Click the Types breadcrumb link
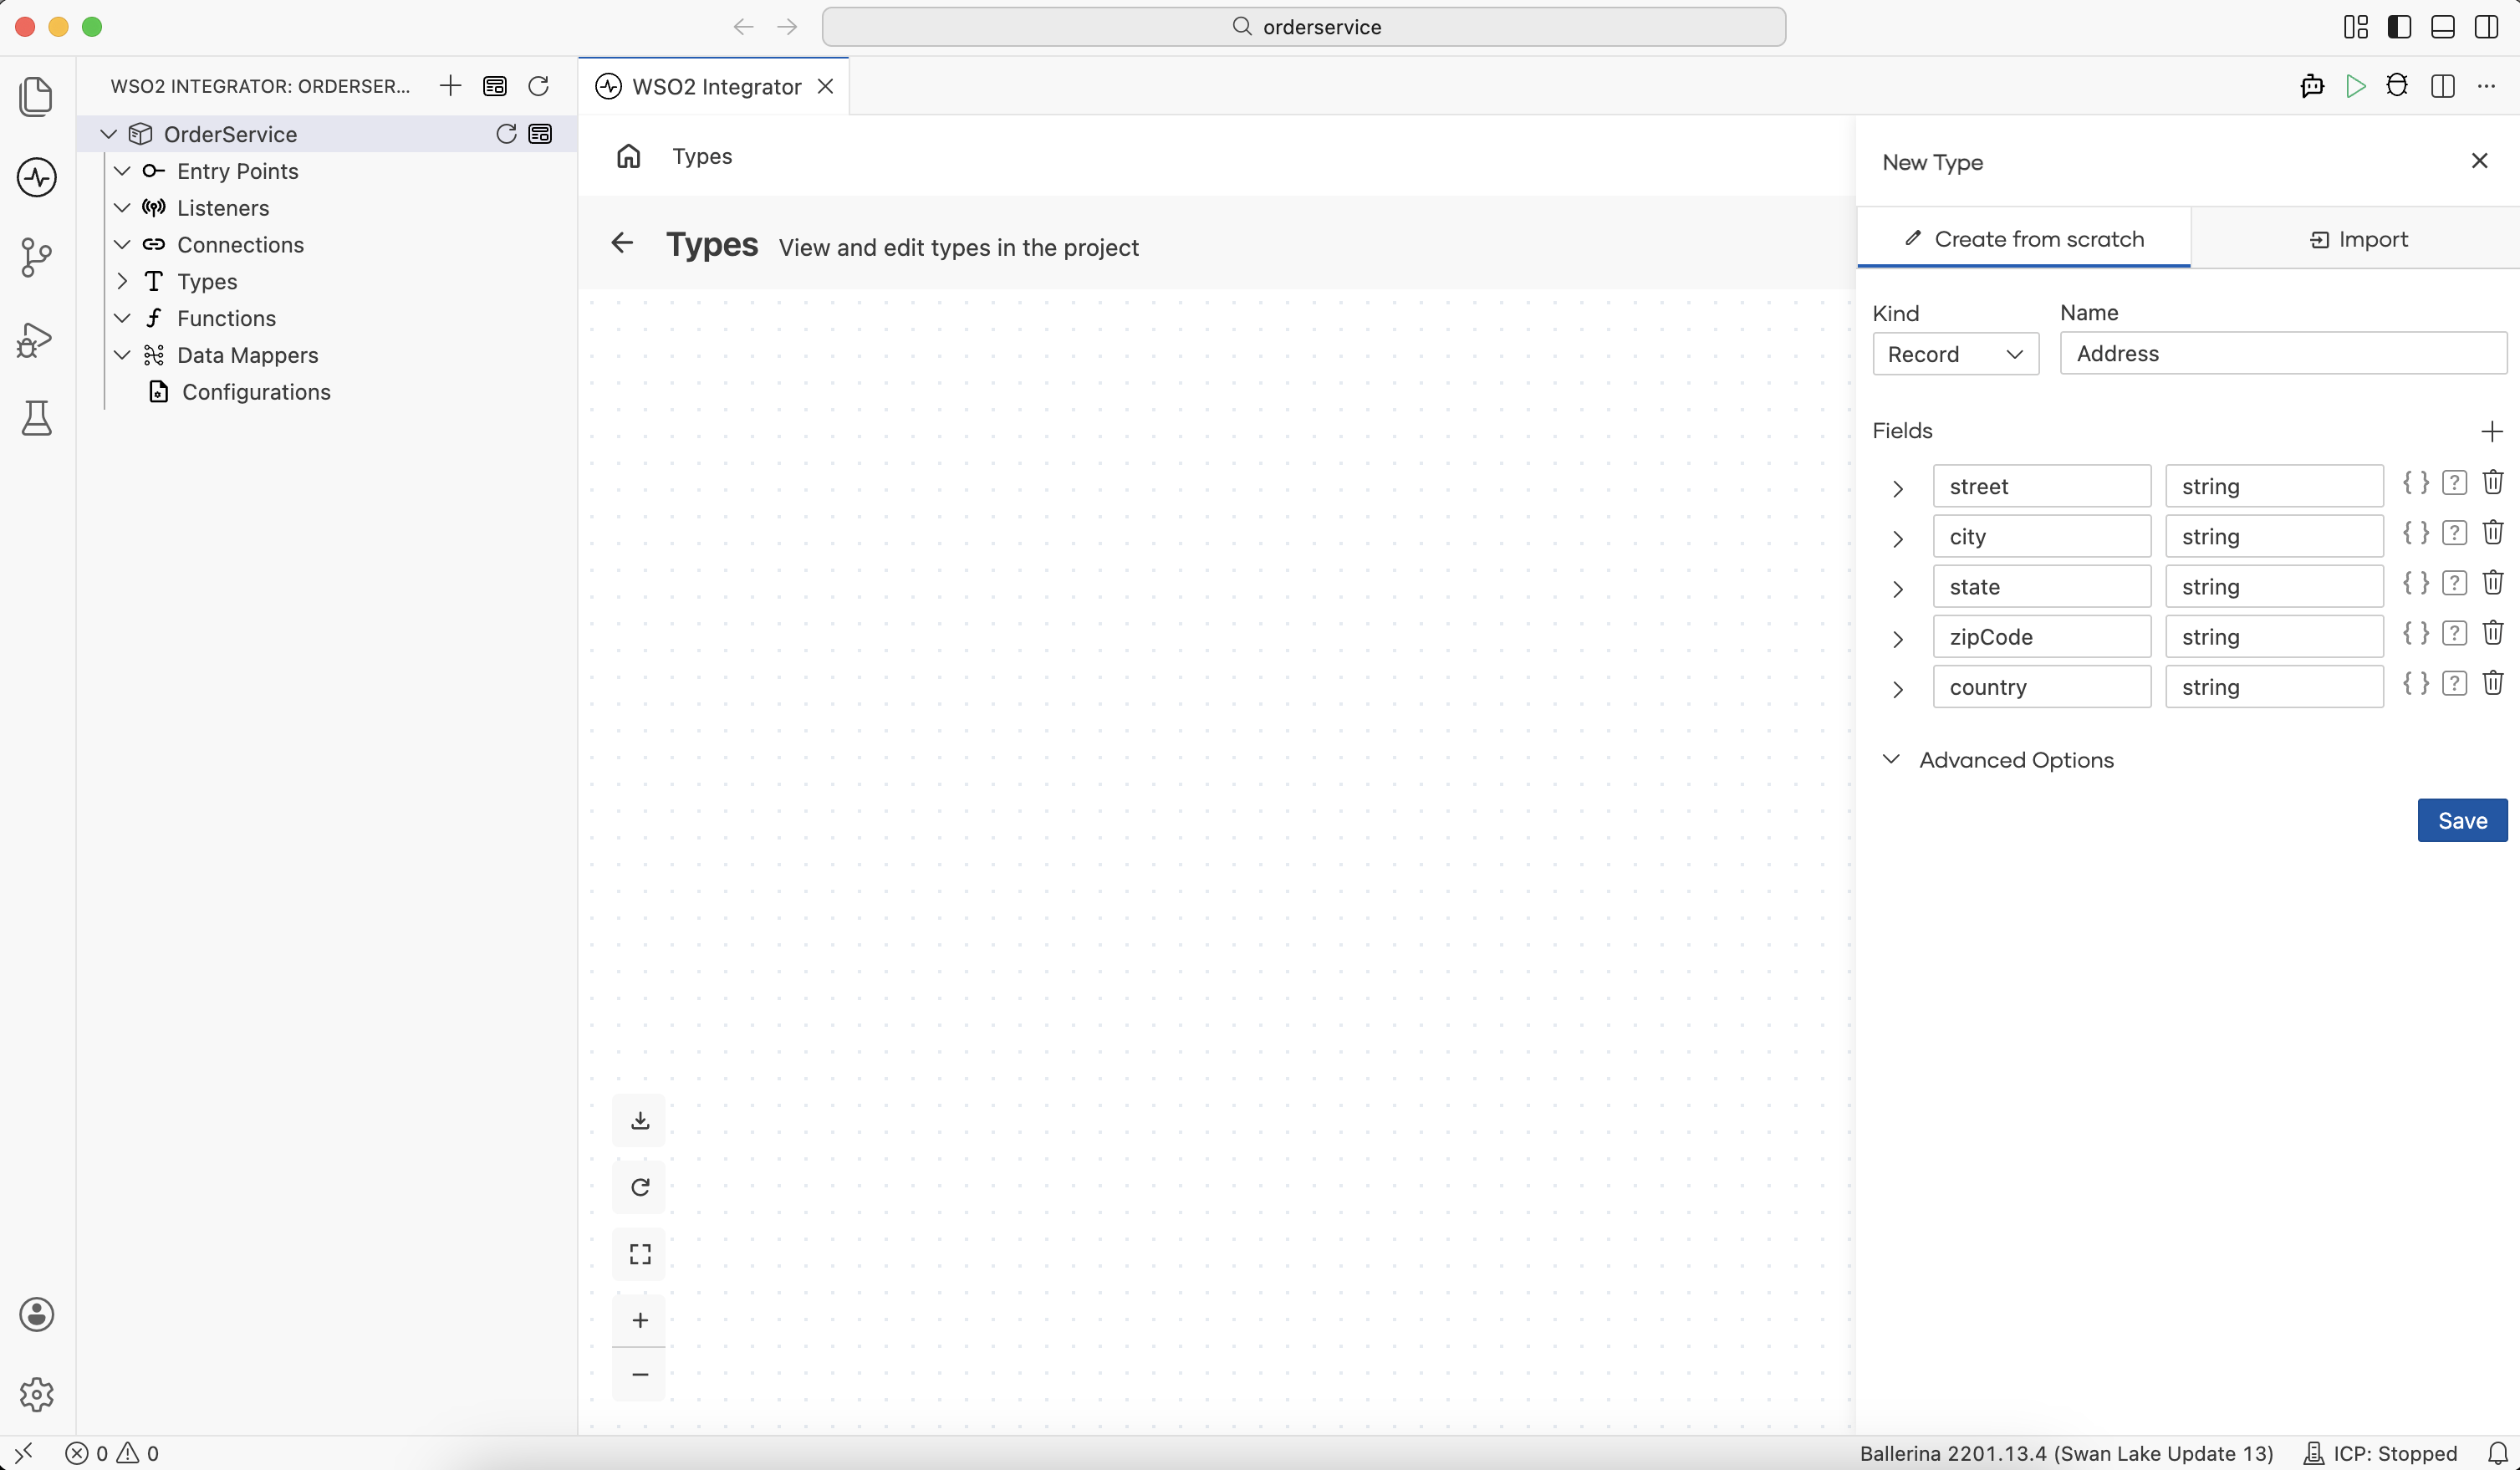Image resolution: width=2520 pixels, height=1470 pixels. [702, 156]
